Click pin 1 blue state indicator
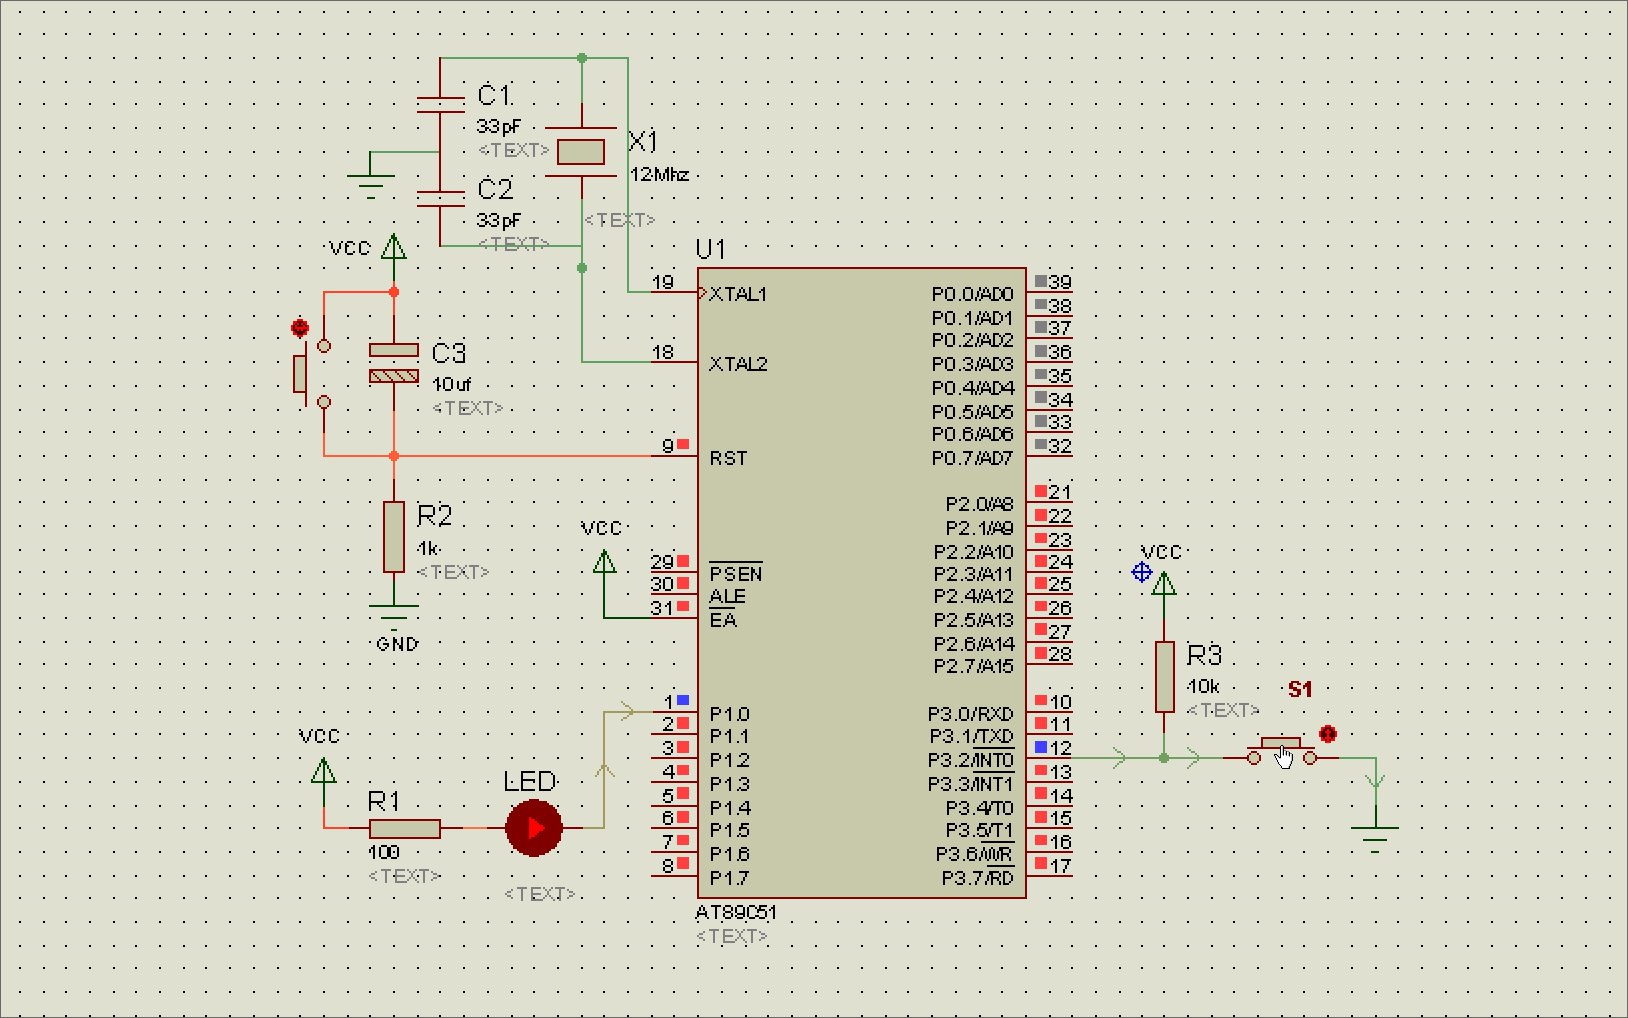 (683, 700)
